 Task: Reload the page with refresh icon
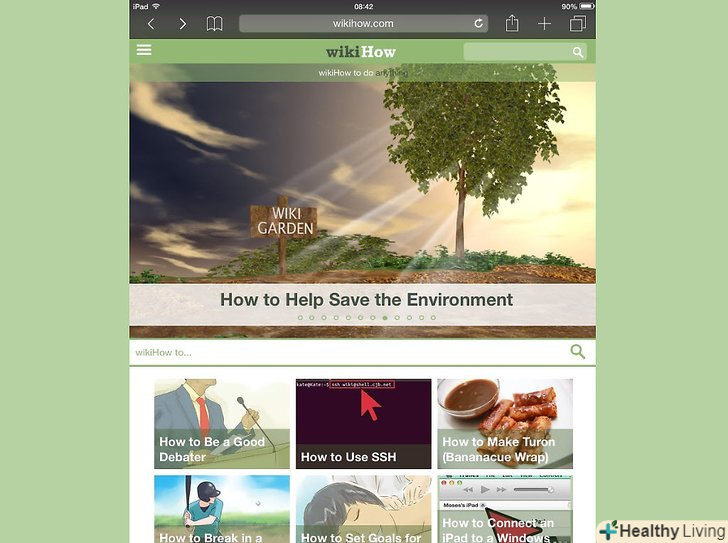(478, 23)
